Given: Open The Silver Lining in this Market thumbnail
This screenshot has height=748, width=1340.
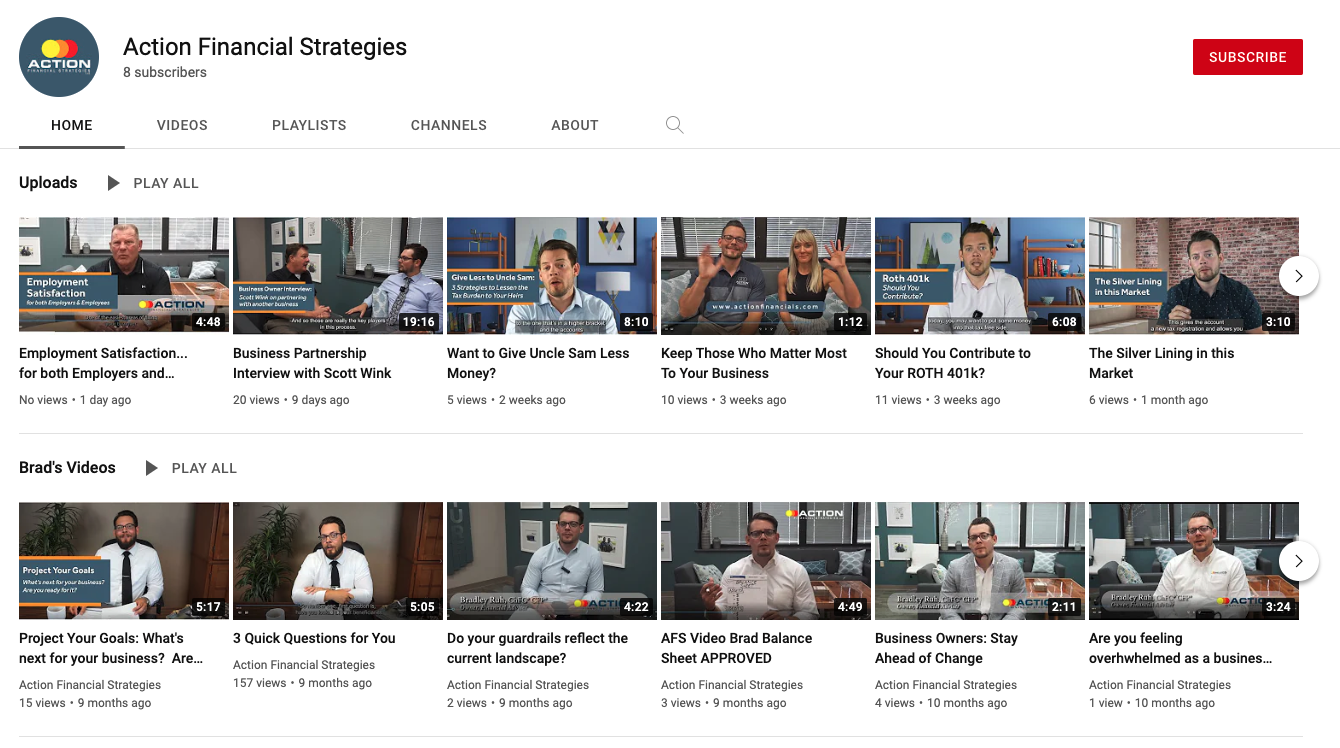Looking at the screenshot, I should [1194, 275].
